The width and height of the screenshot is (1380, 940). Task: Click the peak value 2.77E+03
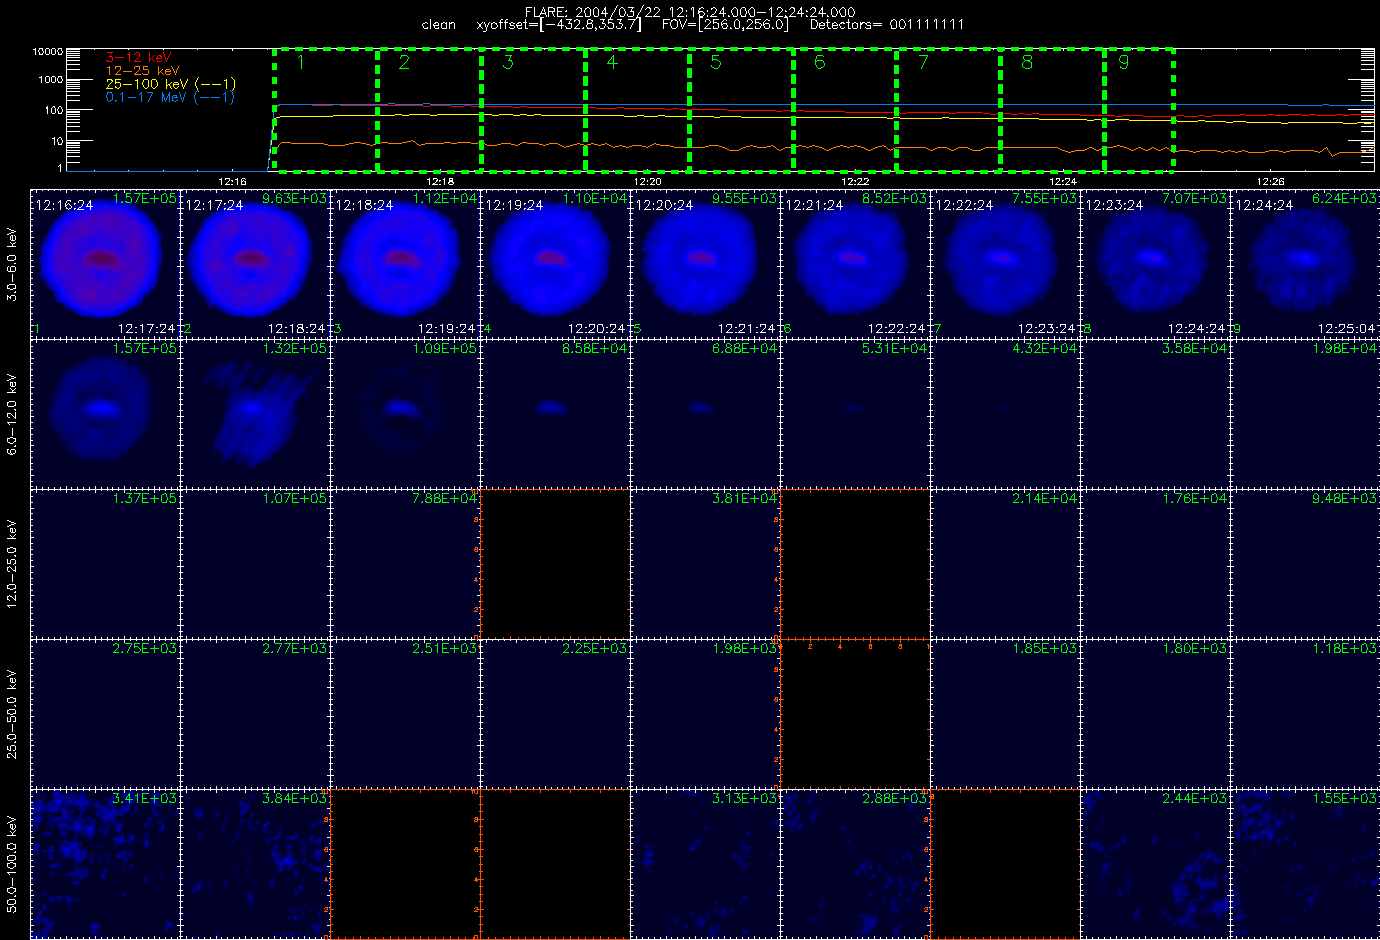[295, 648]
